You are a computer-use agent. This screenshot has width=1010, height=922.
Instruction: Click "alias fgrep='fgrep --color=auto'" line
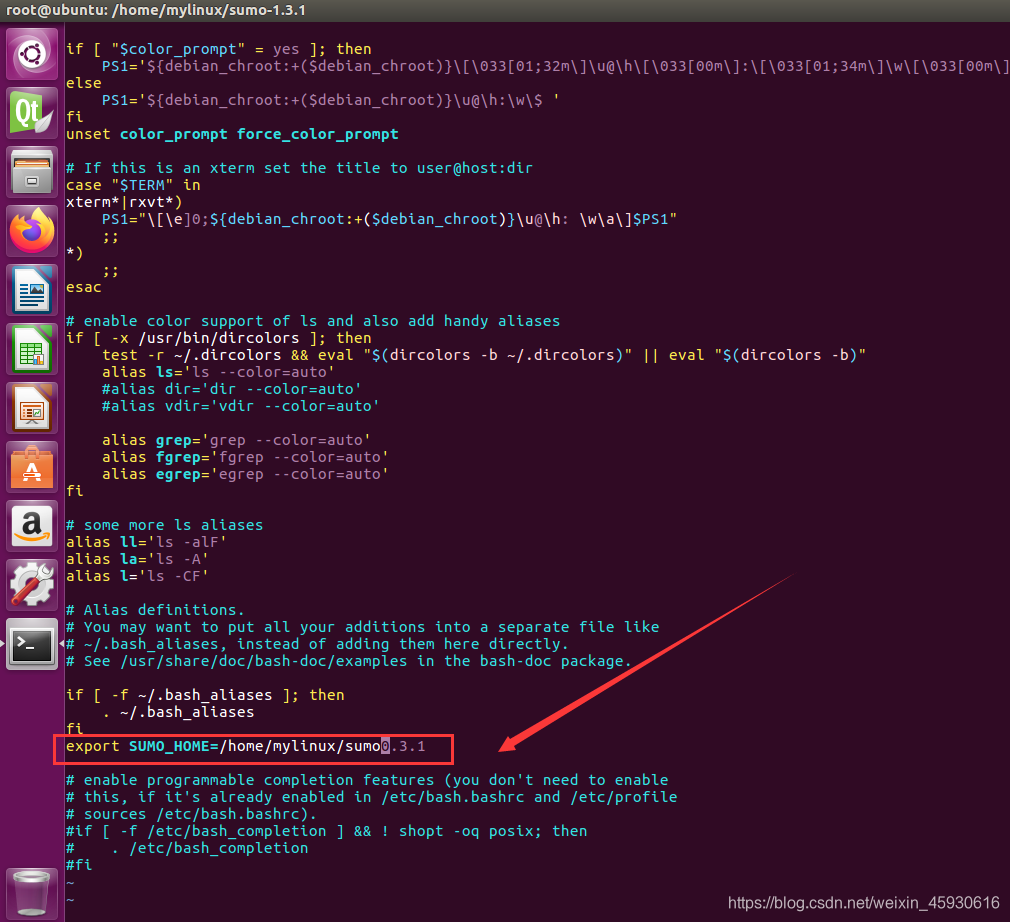[245, 457]
